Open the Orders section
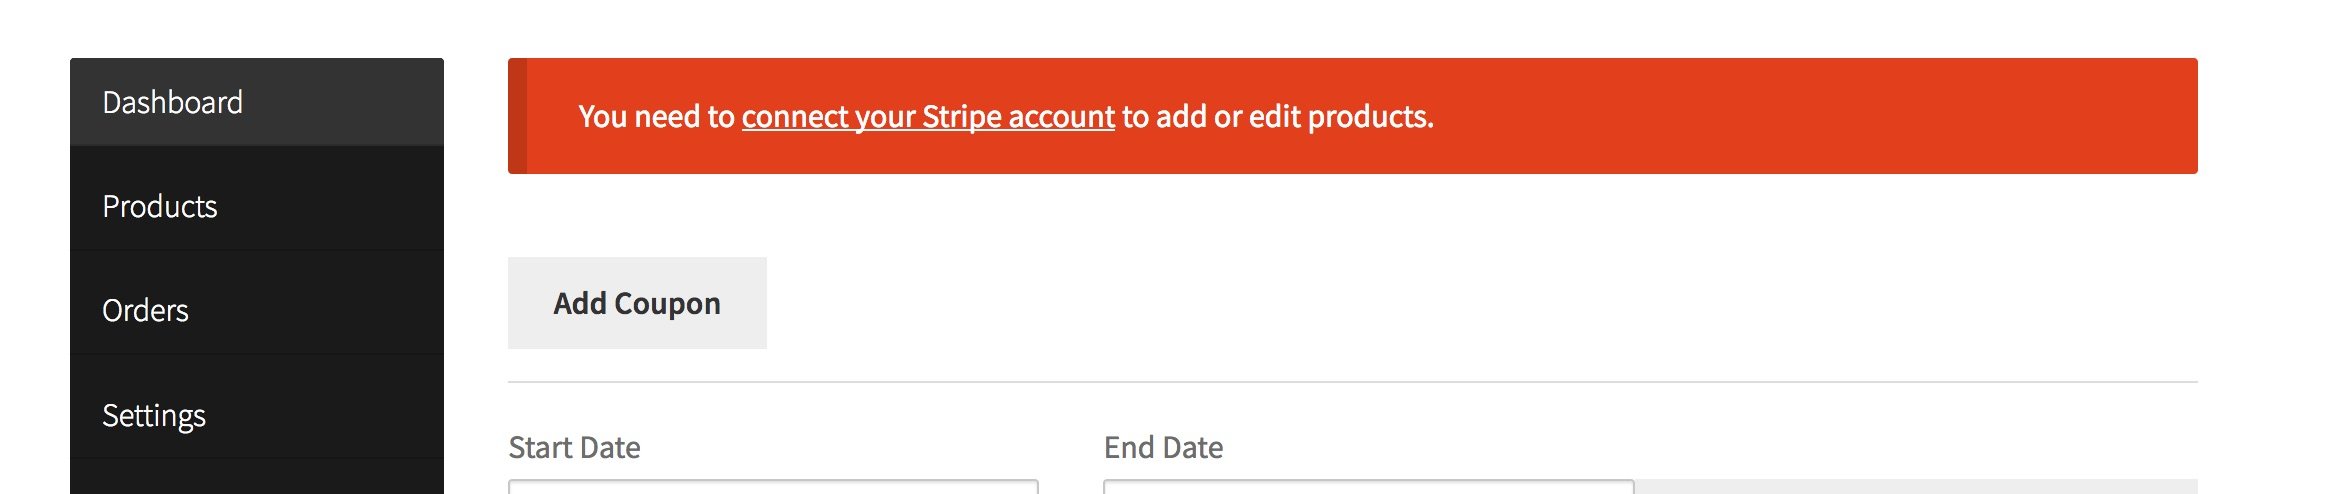This screenshot has width=2340, height=494. point(257,310)
